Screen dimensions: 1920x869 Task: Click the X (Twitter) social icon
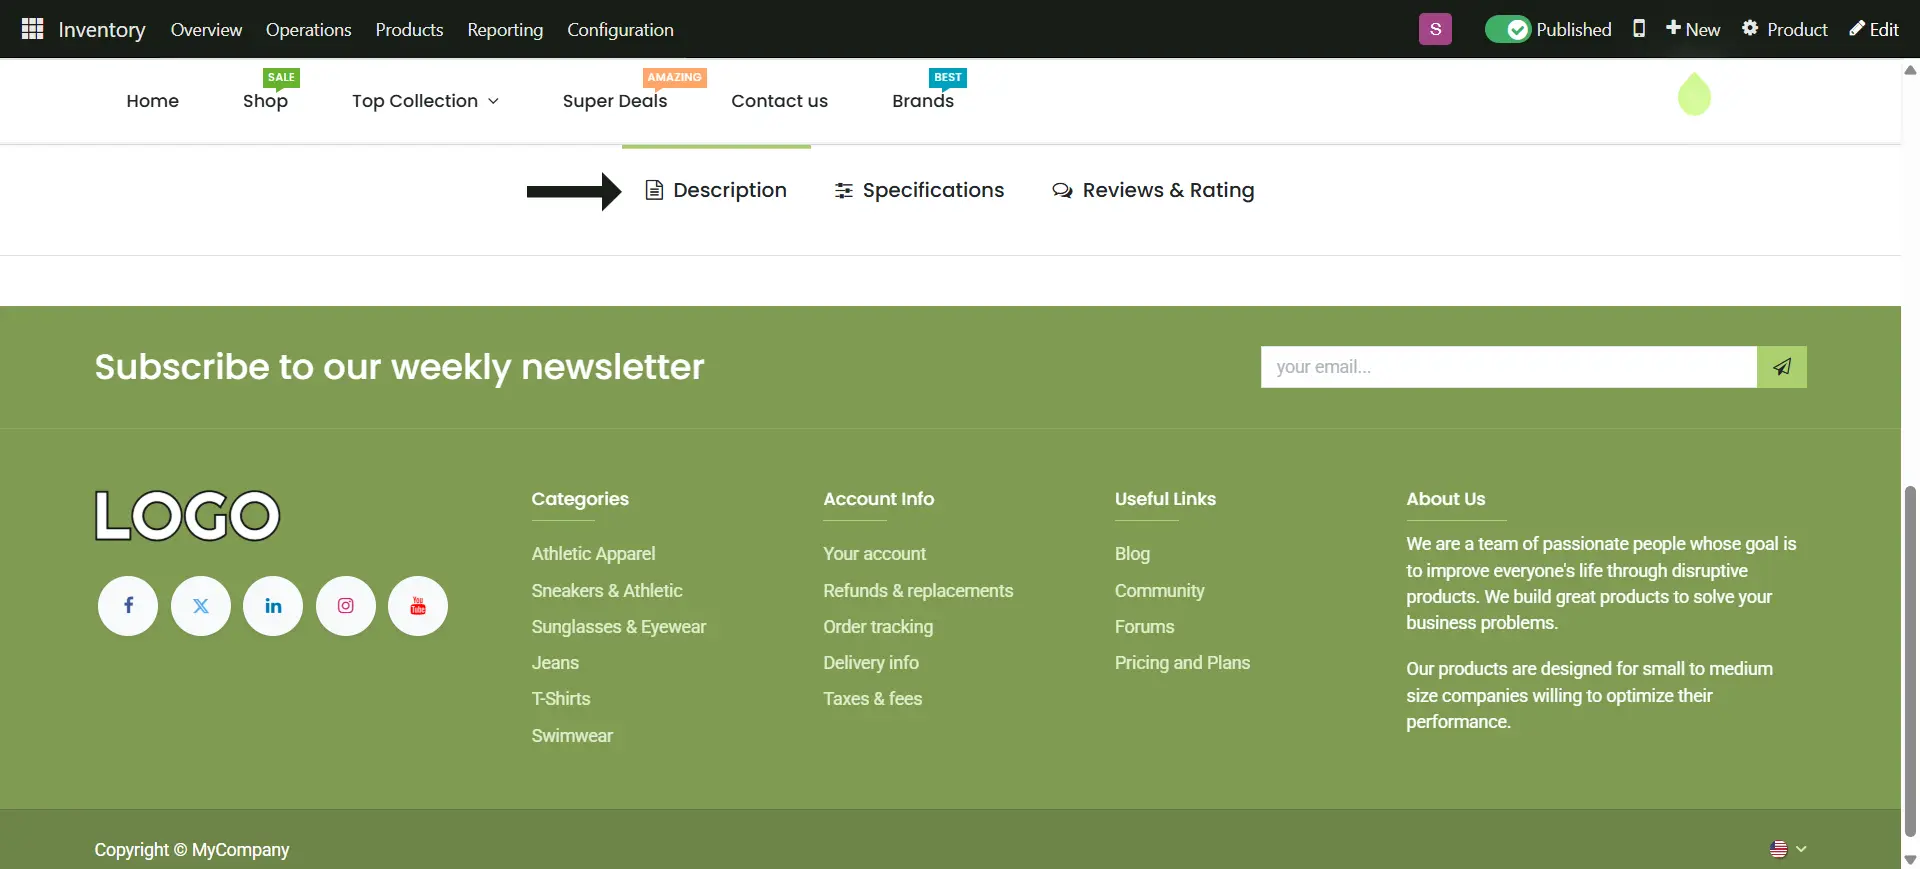pyautogui.click(x=201, y=606)
